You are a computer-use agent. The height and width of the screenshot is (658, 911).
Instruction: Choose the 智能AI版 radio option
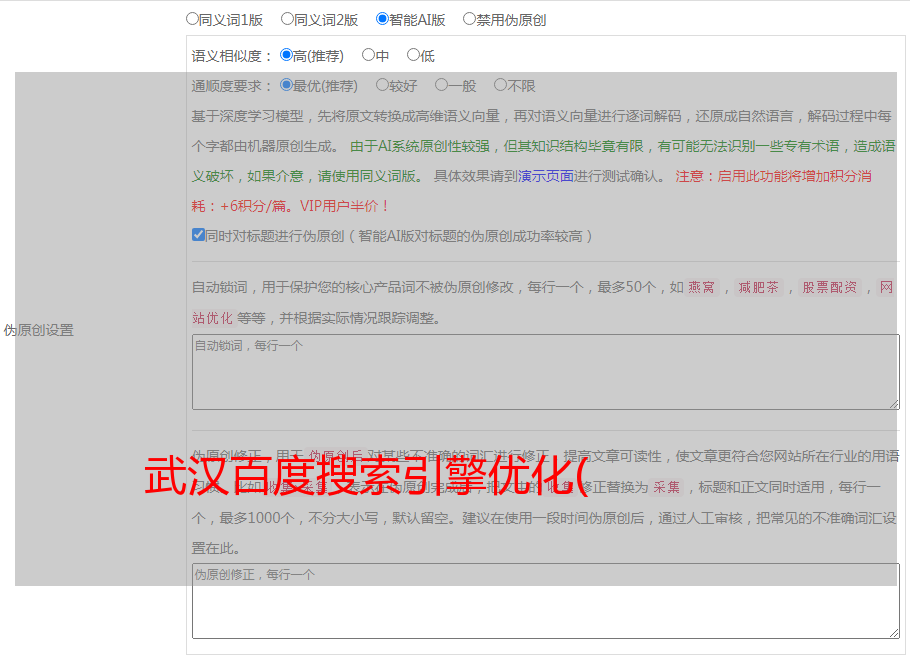click(x=382, y=19)
